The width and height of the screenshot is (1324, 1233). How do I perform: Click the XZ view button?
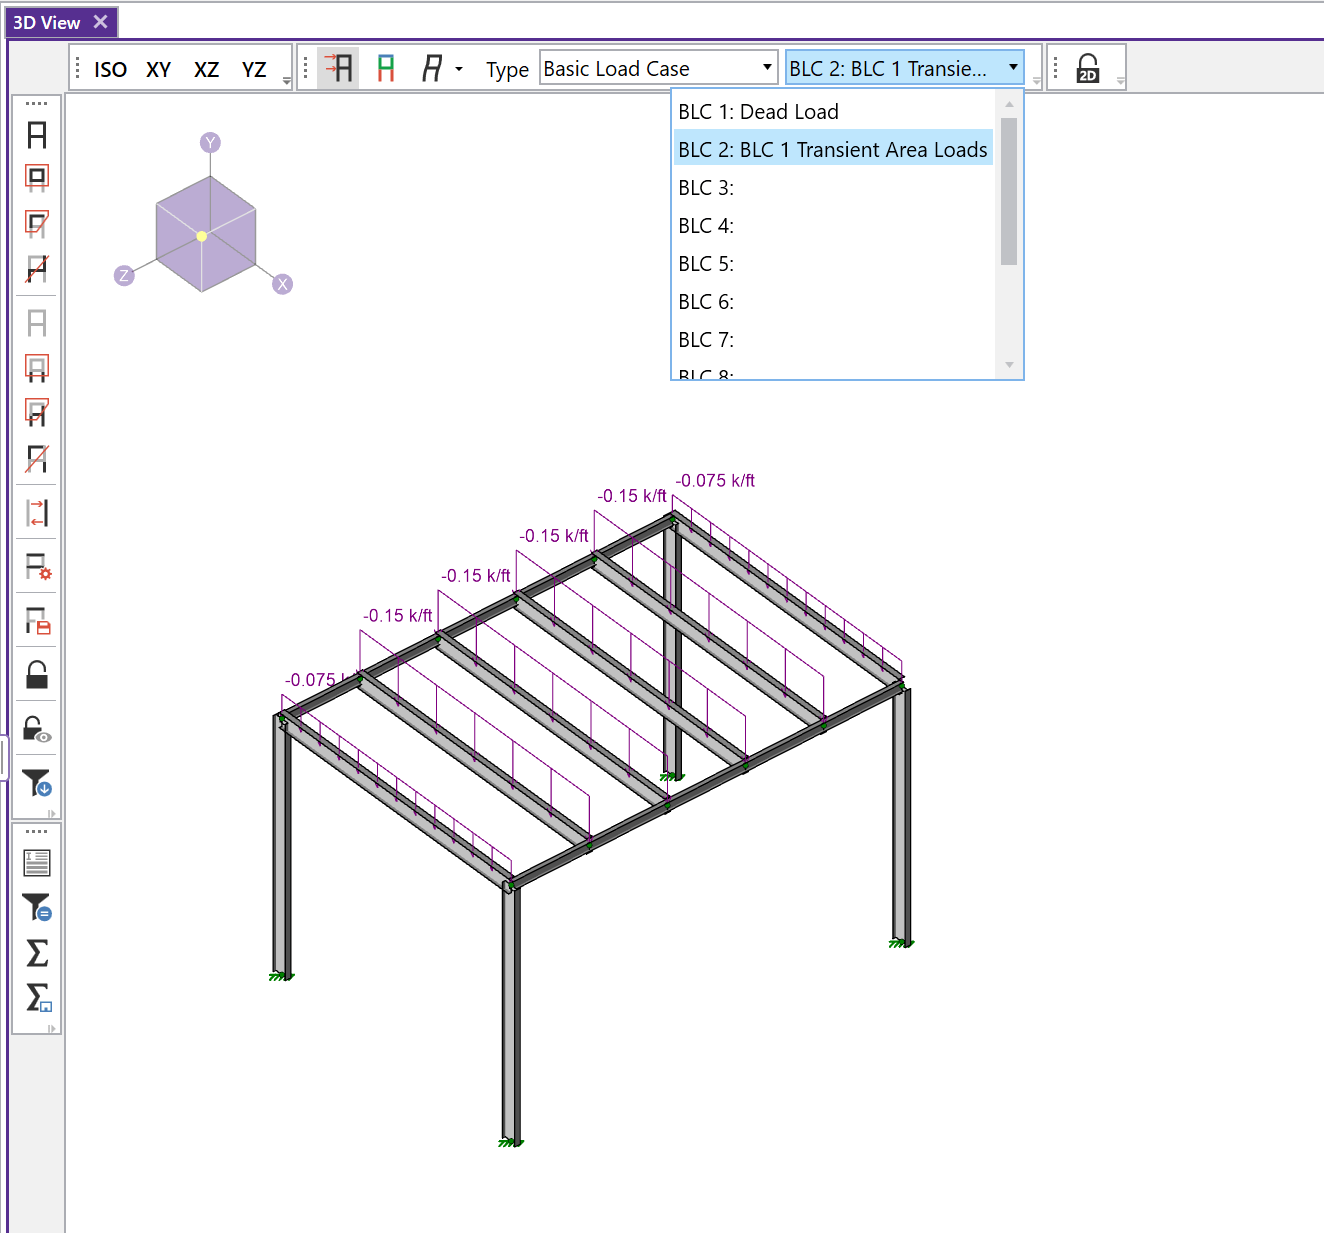pyautogui.click(x=206, y=69)
